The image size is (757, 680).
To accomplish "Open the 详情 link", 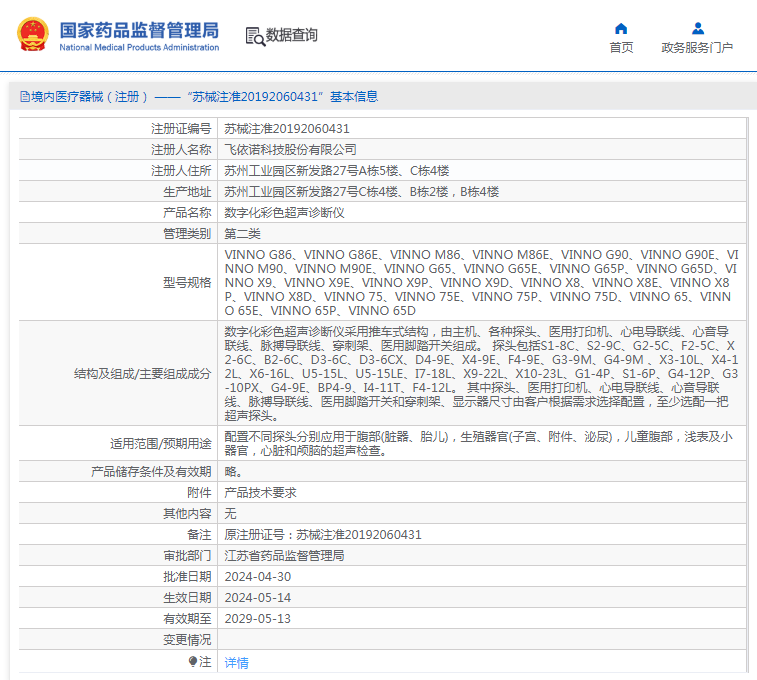I will 237,663.
